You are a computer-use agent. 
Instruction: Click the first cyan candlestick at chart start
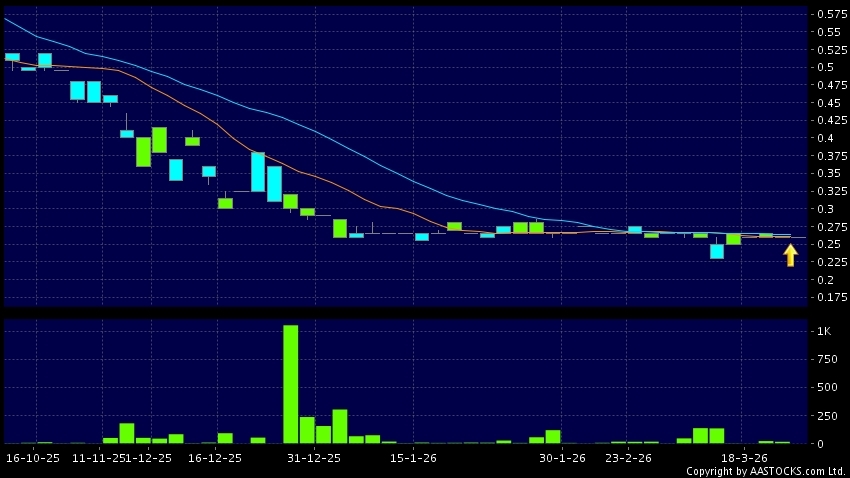click(x=12, y=58)
